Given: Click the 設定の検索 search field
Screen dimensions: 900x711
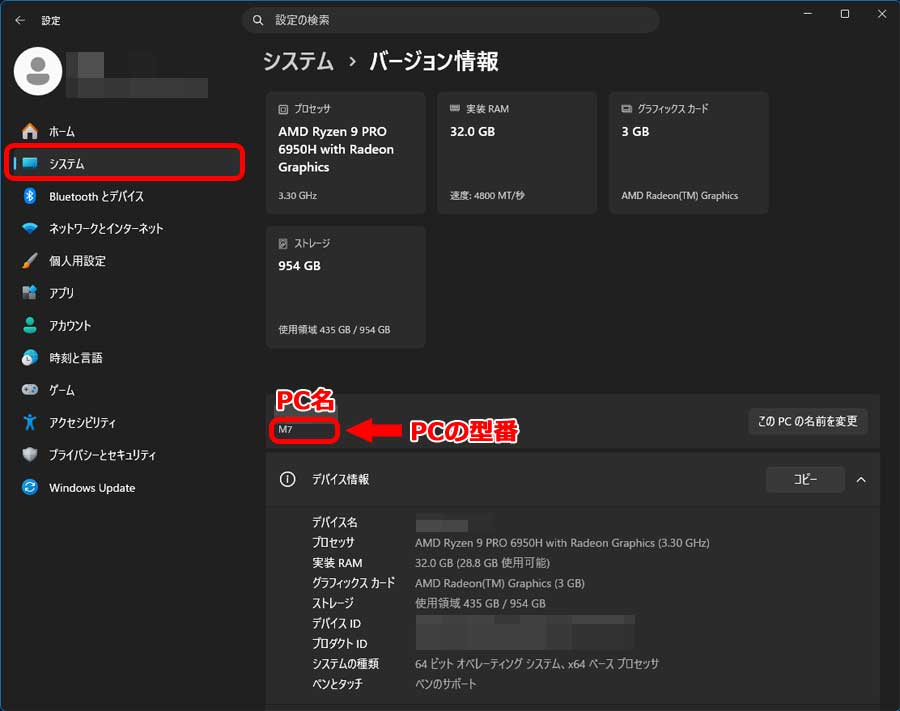Looking at the screenshot, I should [x=451, y=20].
